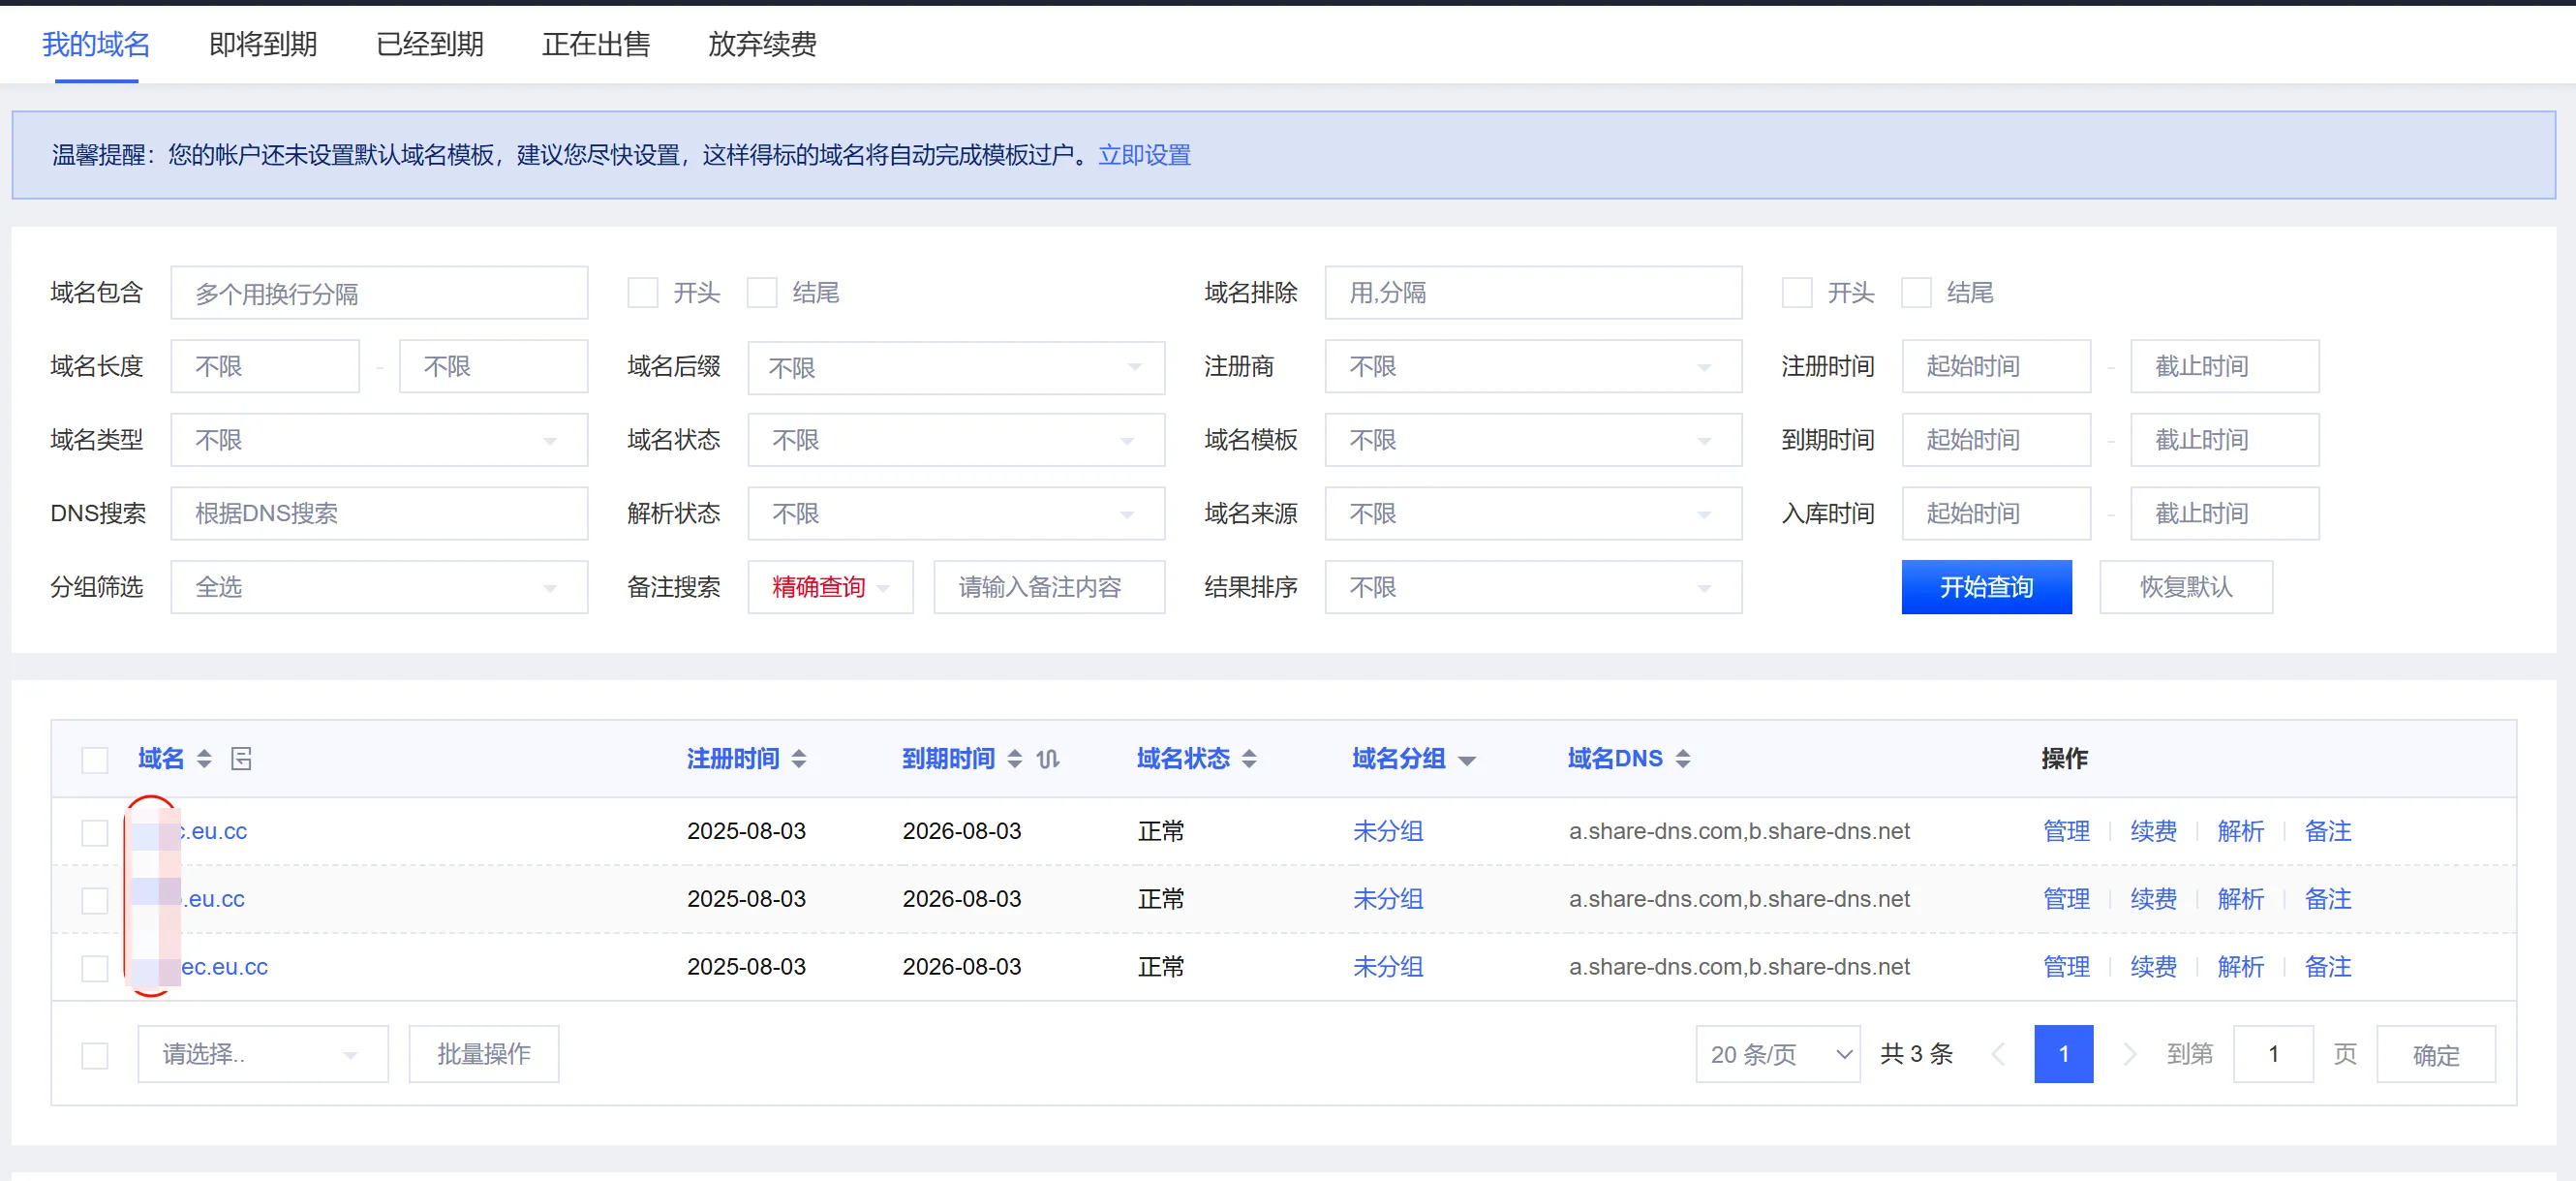The width and height of the screenshot is (2576, 1181).
Task: Expand the 注册商 dropdown
Action: [1532, 367]
